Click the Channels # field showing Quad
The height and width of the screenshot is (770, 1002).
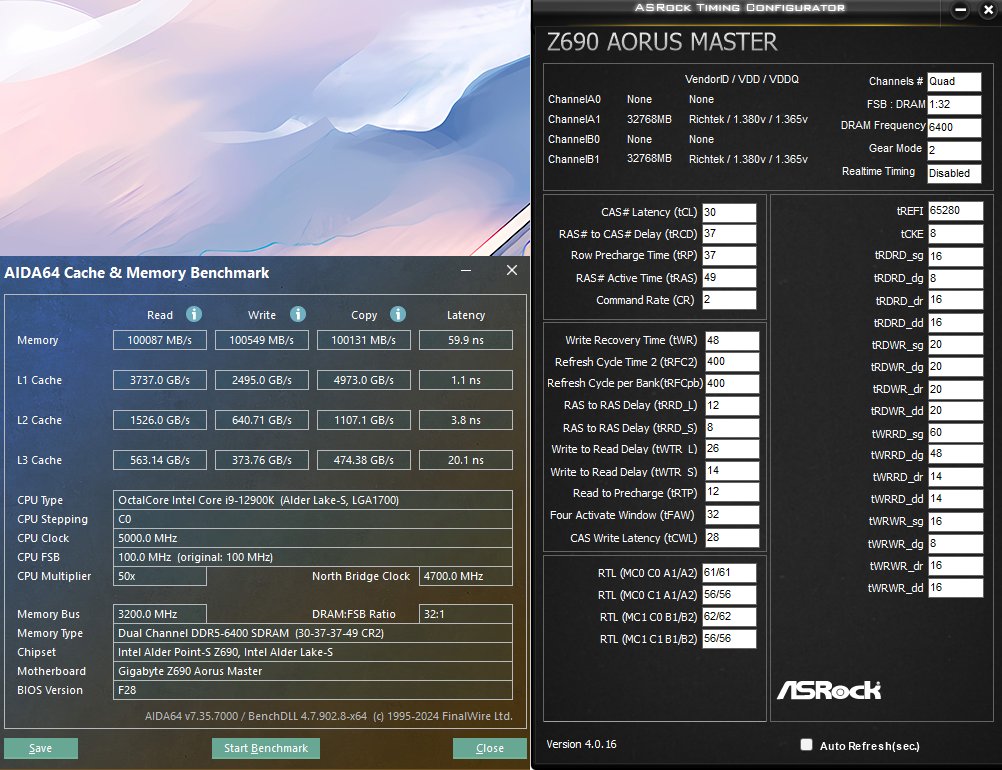point(954,82)
